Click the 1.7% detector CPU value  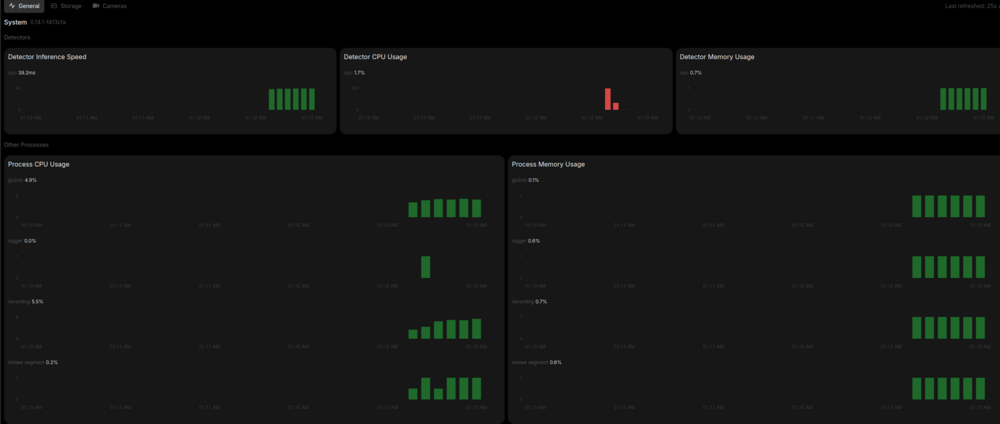click(360, 73)
